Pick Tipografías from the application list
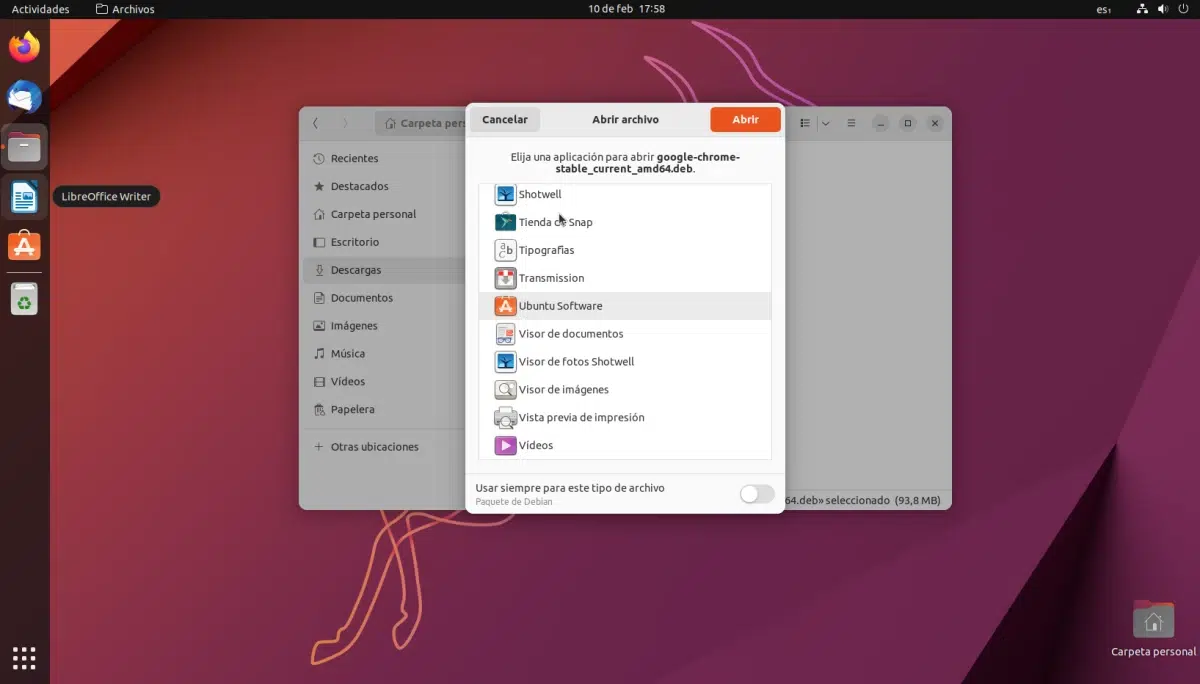Screen dimensions: 1200x684 point(625,250)
